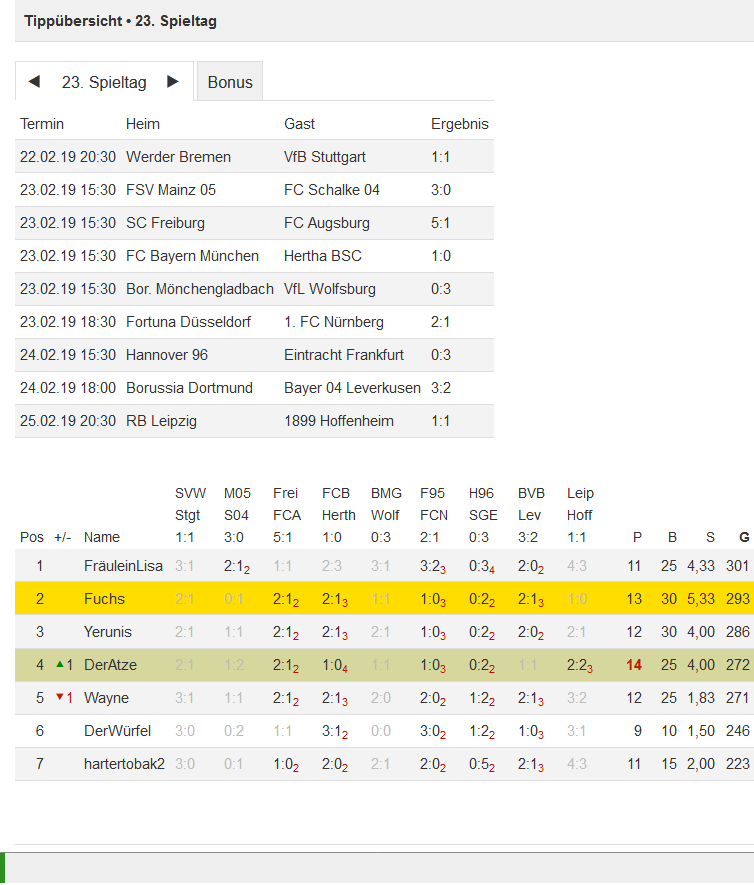Sort by the G total column header
This screenshot has width=754, height=885.
pyautogui.click(x=744, y=537)
